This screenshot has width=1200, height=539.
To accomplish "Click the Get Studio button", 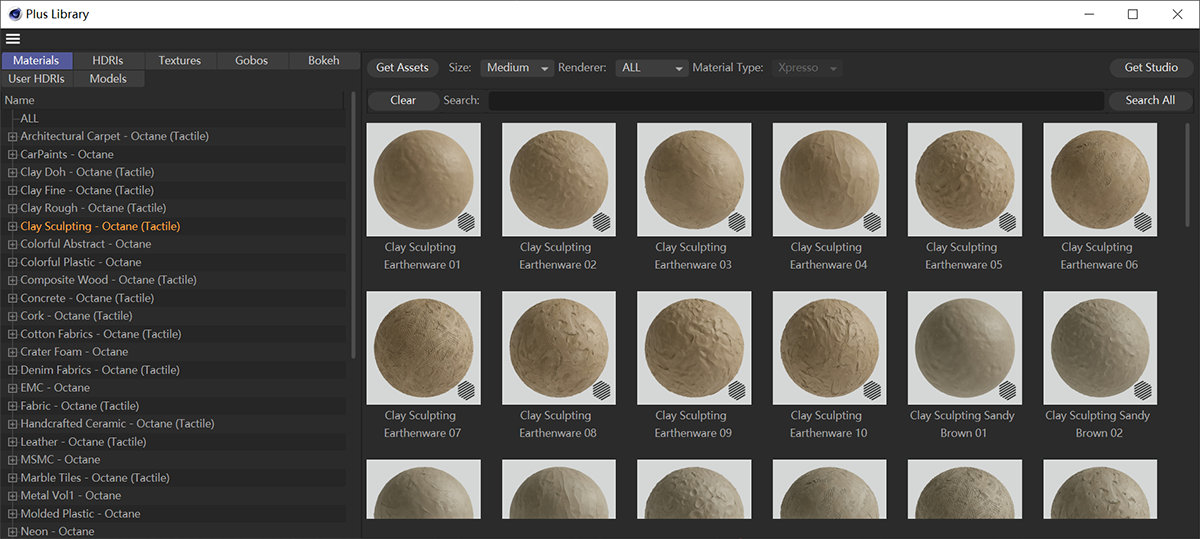I will pyautogui.click(x=1151, y=68).
